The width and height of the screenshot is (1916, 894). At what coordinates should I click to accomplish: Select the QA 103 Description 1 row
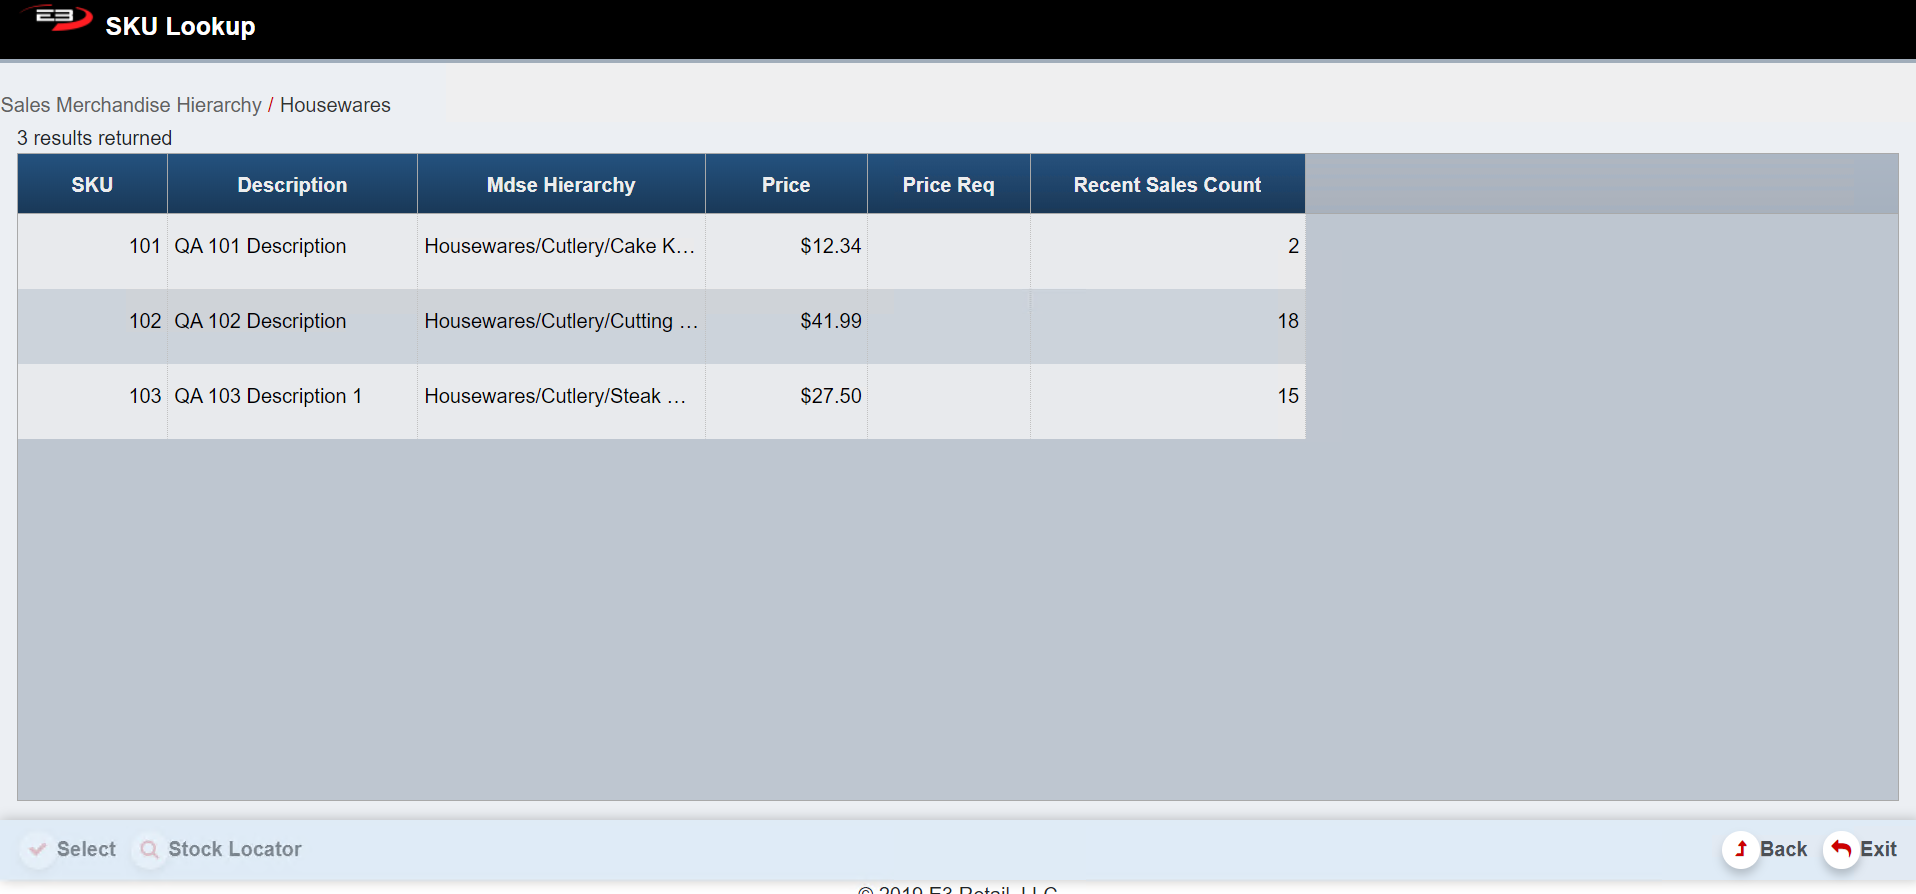[268, 396]
